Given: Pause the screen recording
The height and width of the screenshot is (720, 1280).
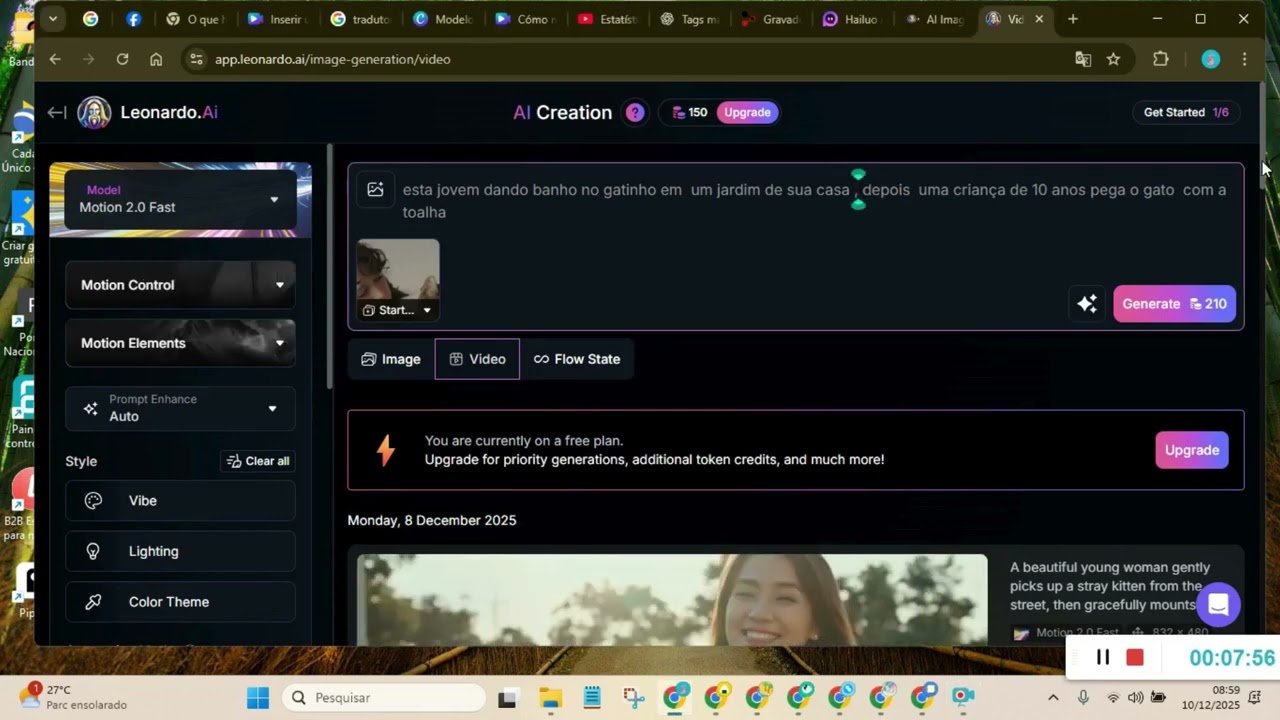Looking at the screenshot, I should click(x=1103, y=657).
